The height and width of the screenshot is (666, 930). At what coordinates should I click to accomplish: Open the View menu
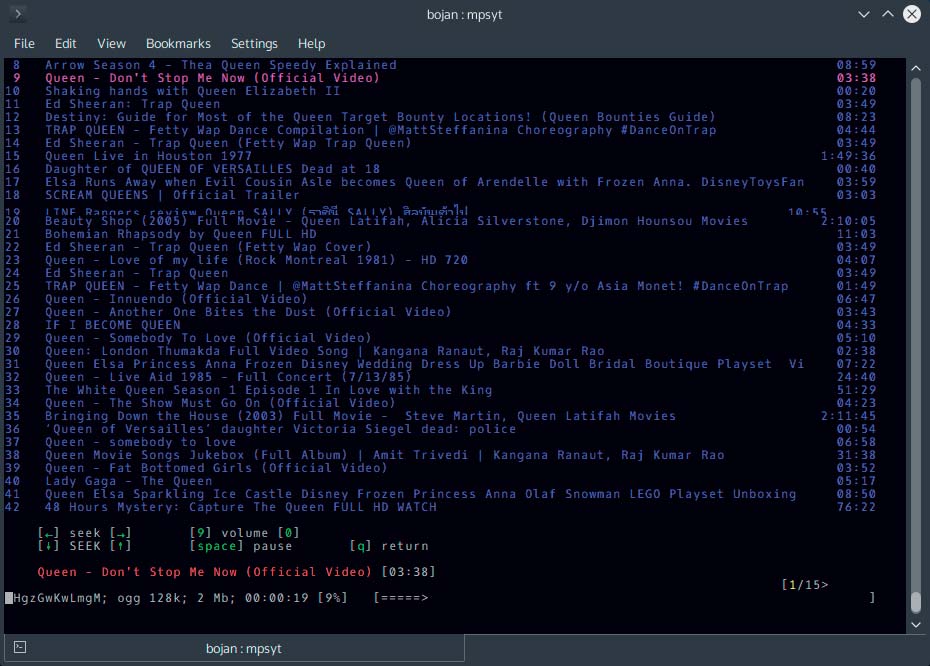[112, 43]
